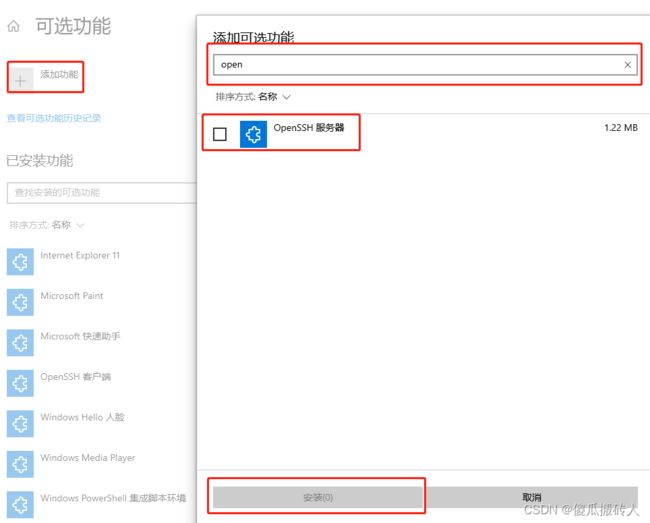Viewport: 650px width, 523px height.
Task: Open the 查看可选功能历史记录 link
Action: [53, 118]
